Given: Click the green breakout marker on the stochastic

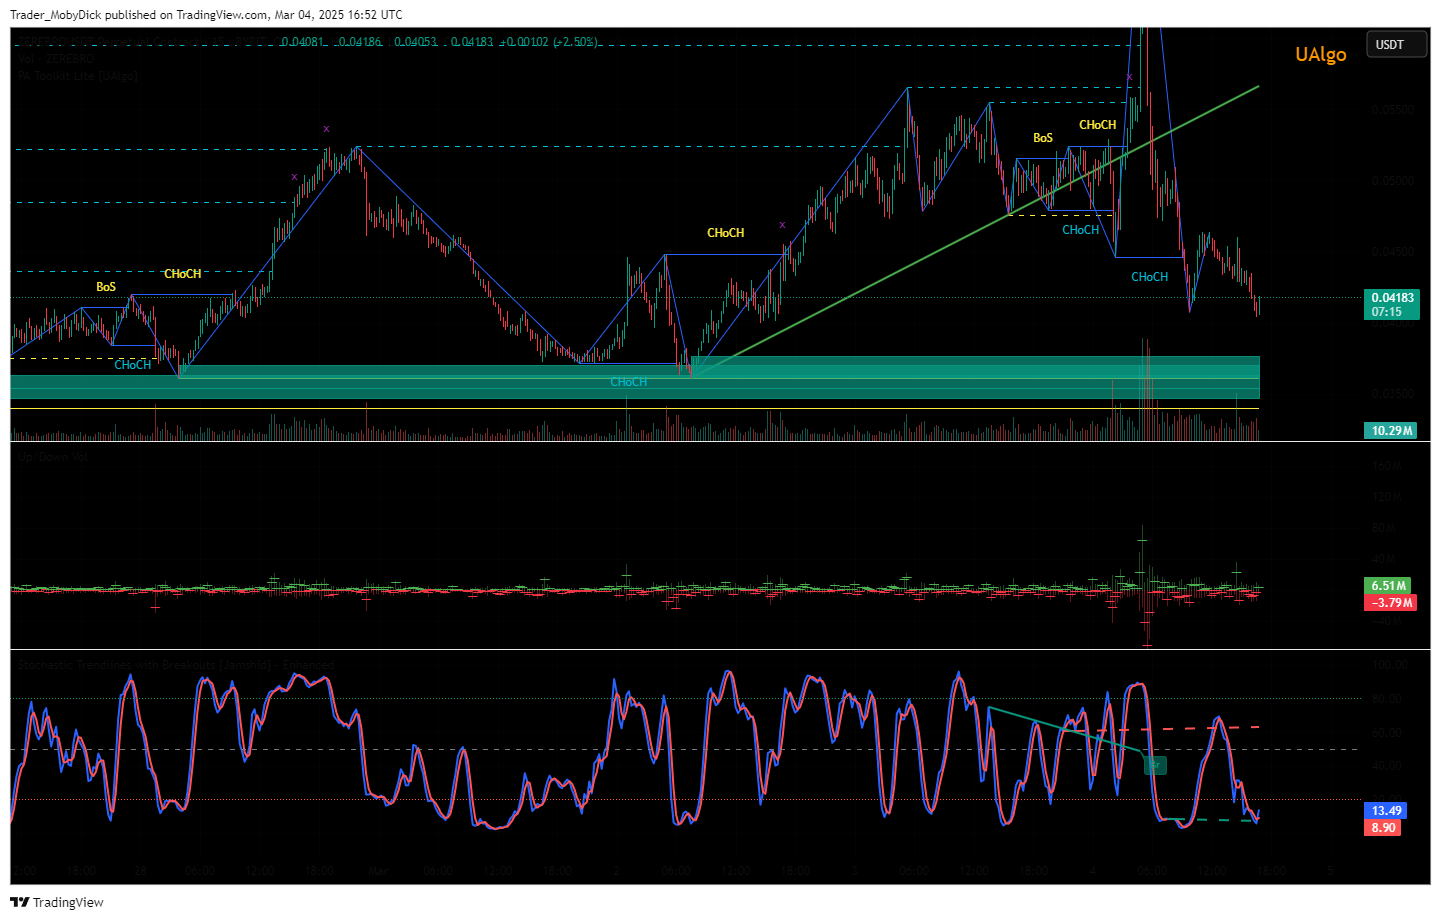Looking at the screenshot, I should (1155, 765).
